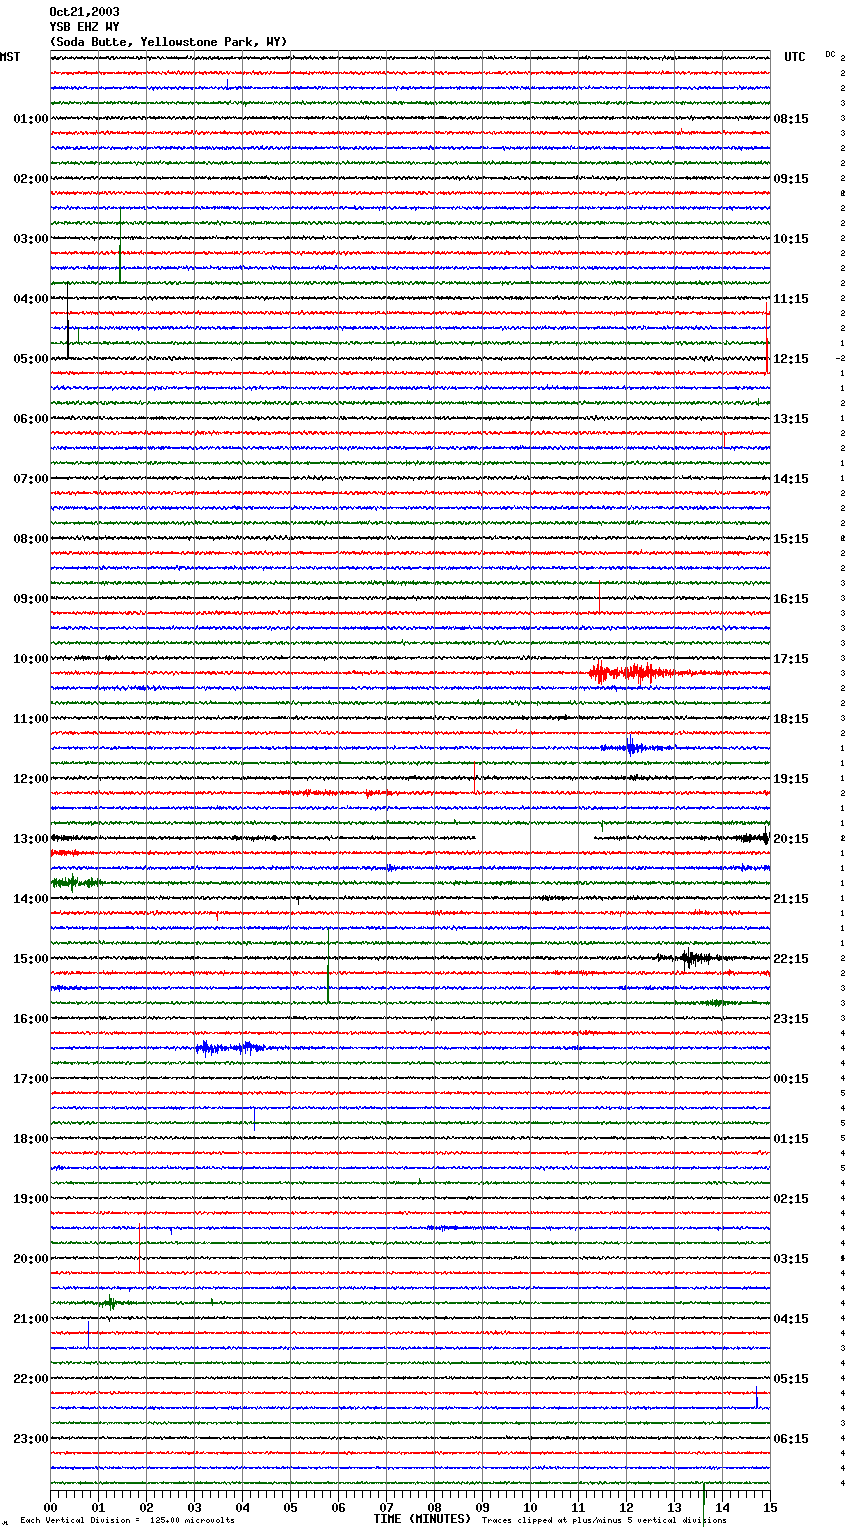This screenshot has height=1534, width=850.
Task: Select the station code YSB EHZ WY
Action: [84, 27]
